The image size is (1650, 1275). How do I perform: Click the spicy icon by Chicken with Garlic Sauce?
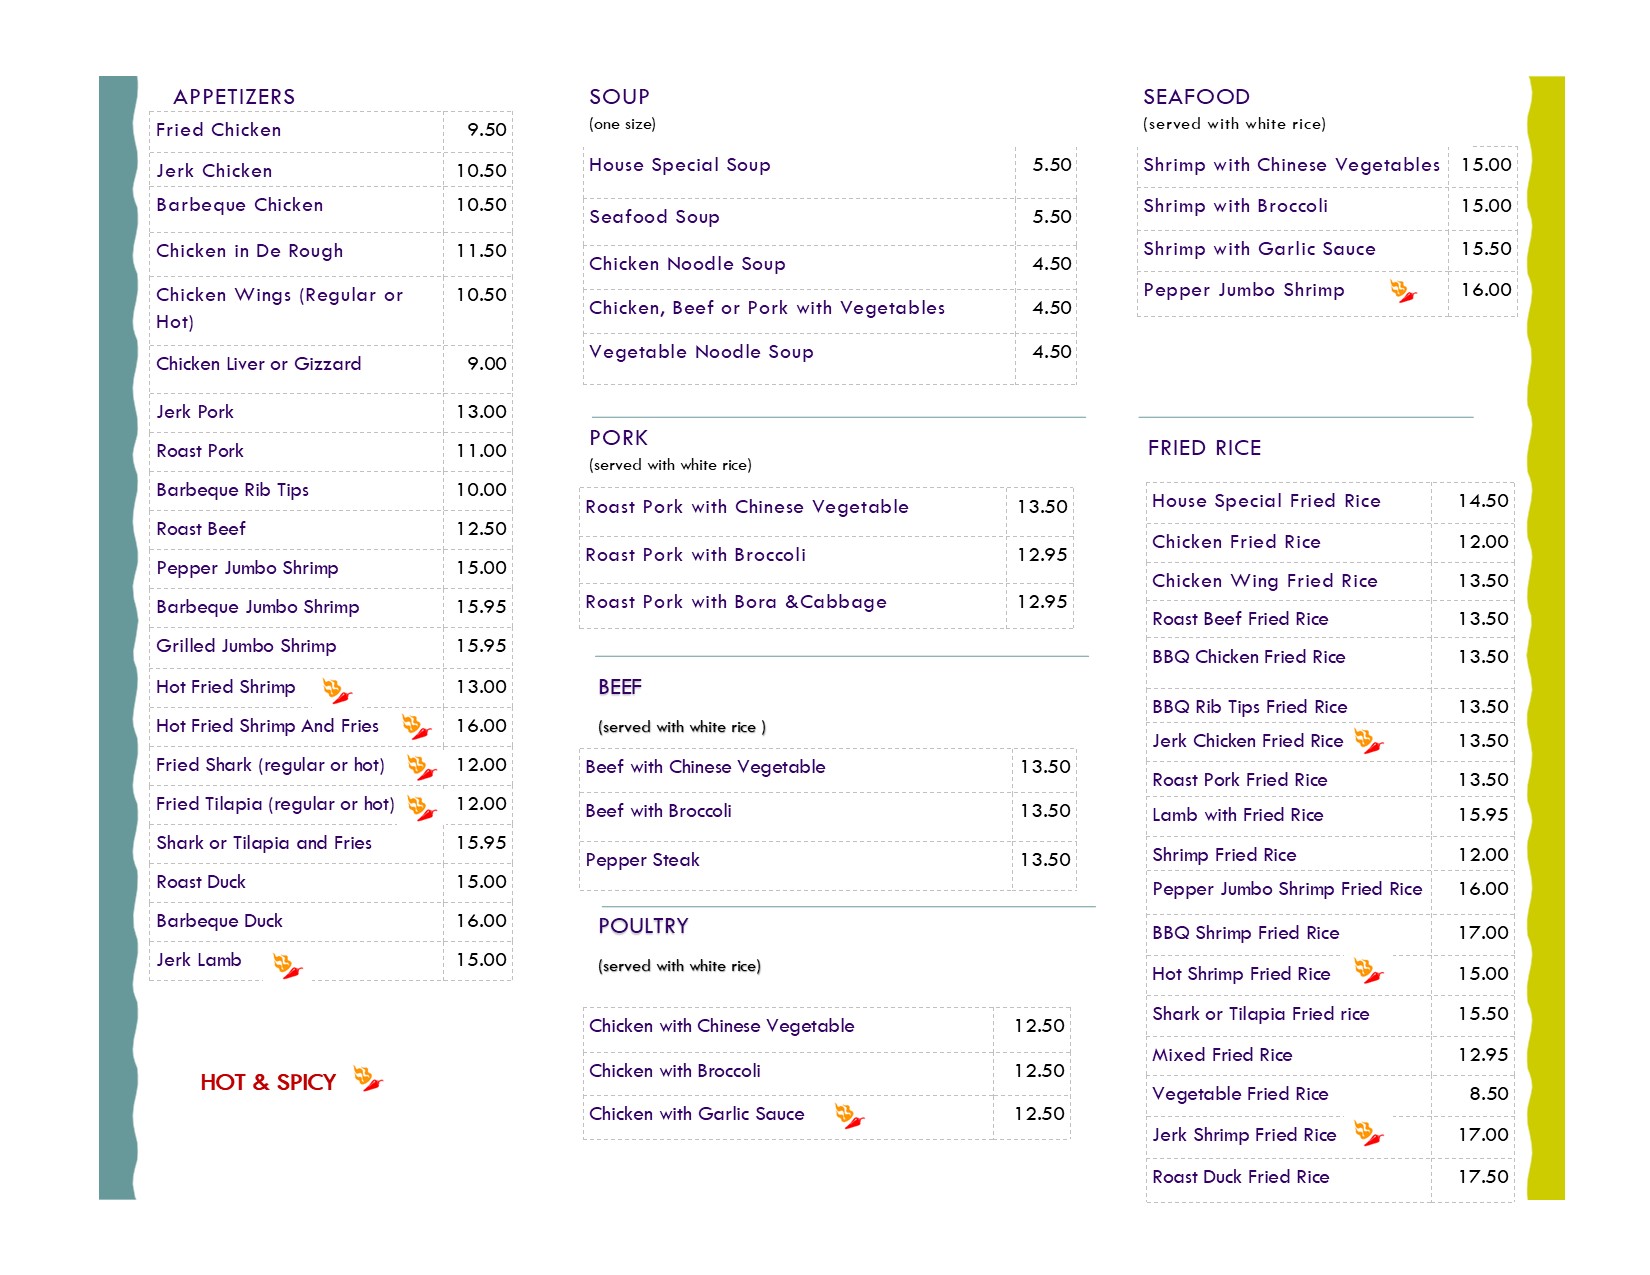point(849,1116)
